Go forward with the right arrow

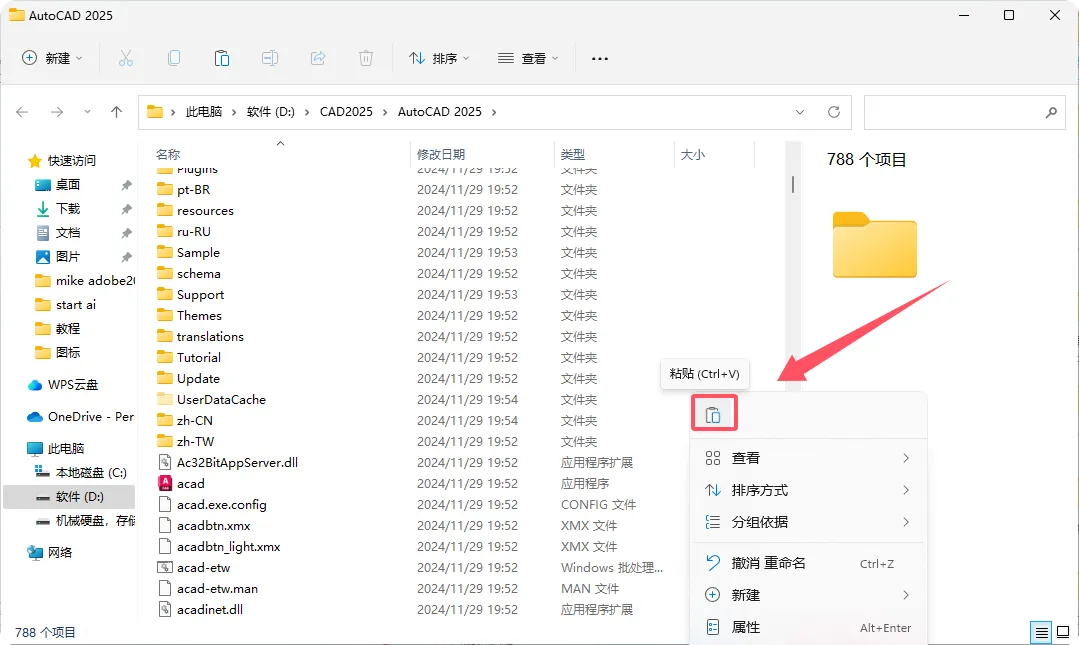[56, 112]
